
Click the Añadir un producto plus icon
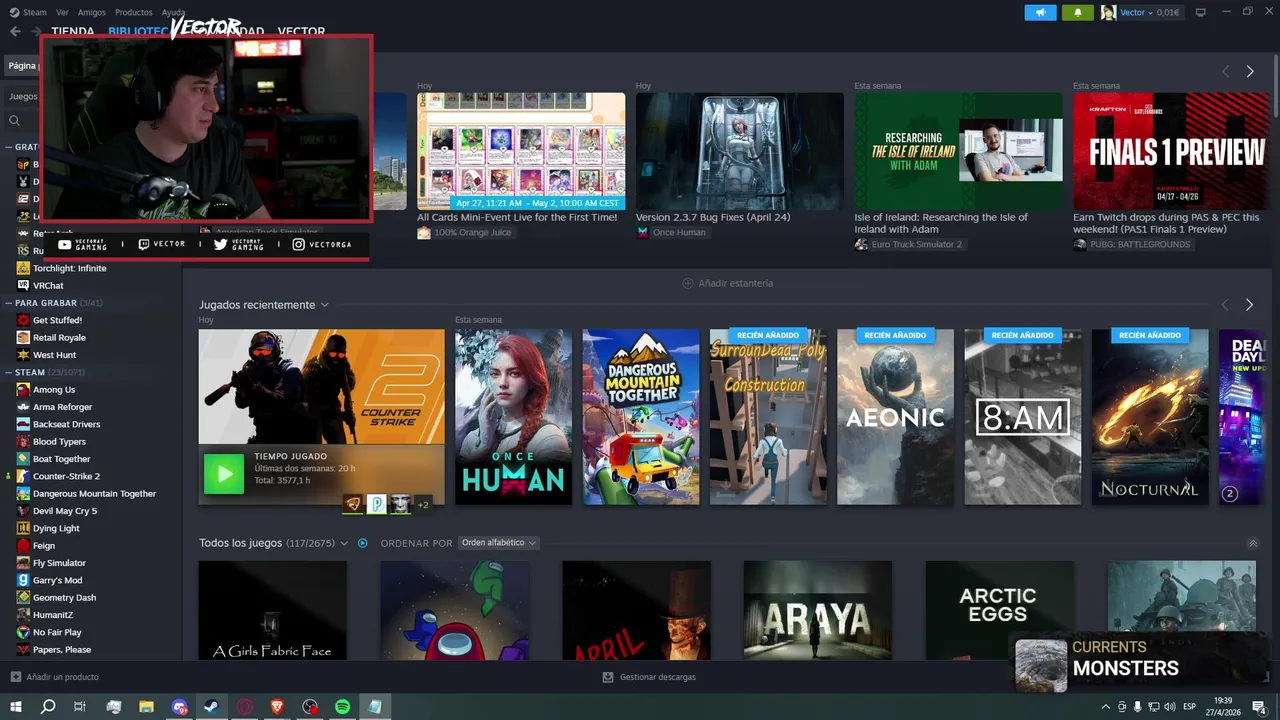click(15, 677)
